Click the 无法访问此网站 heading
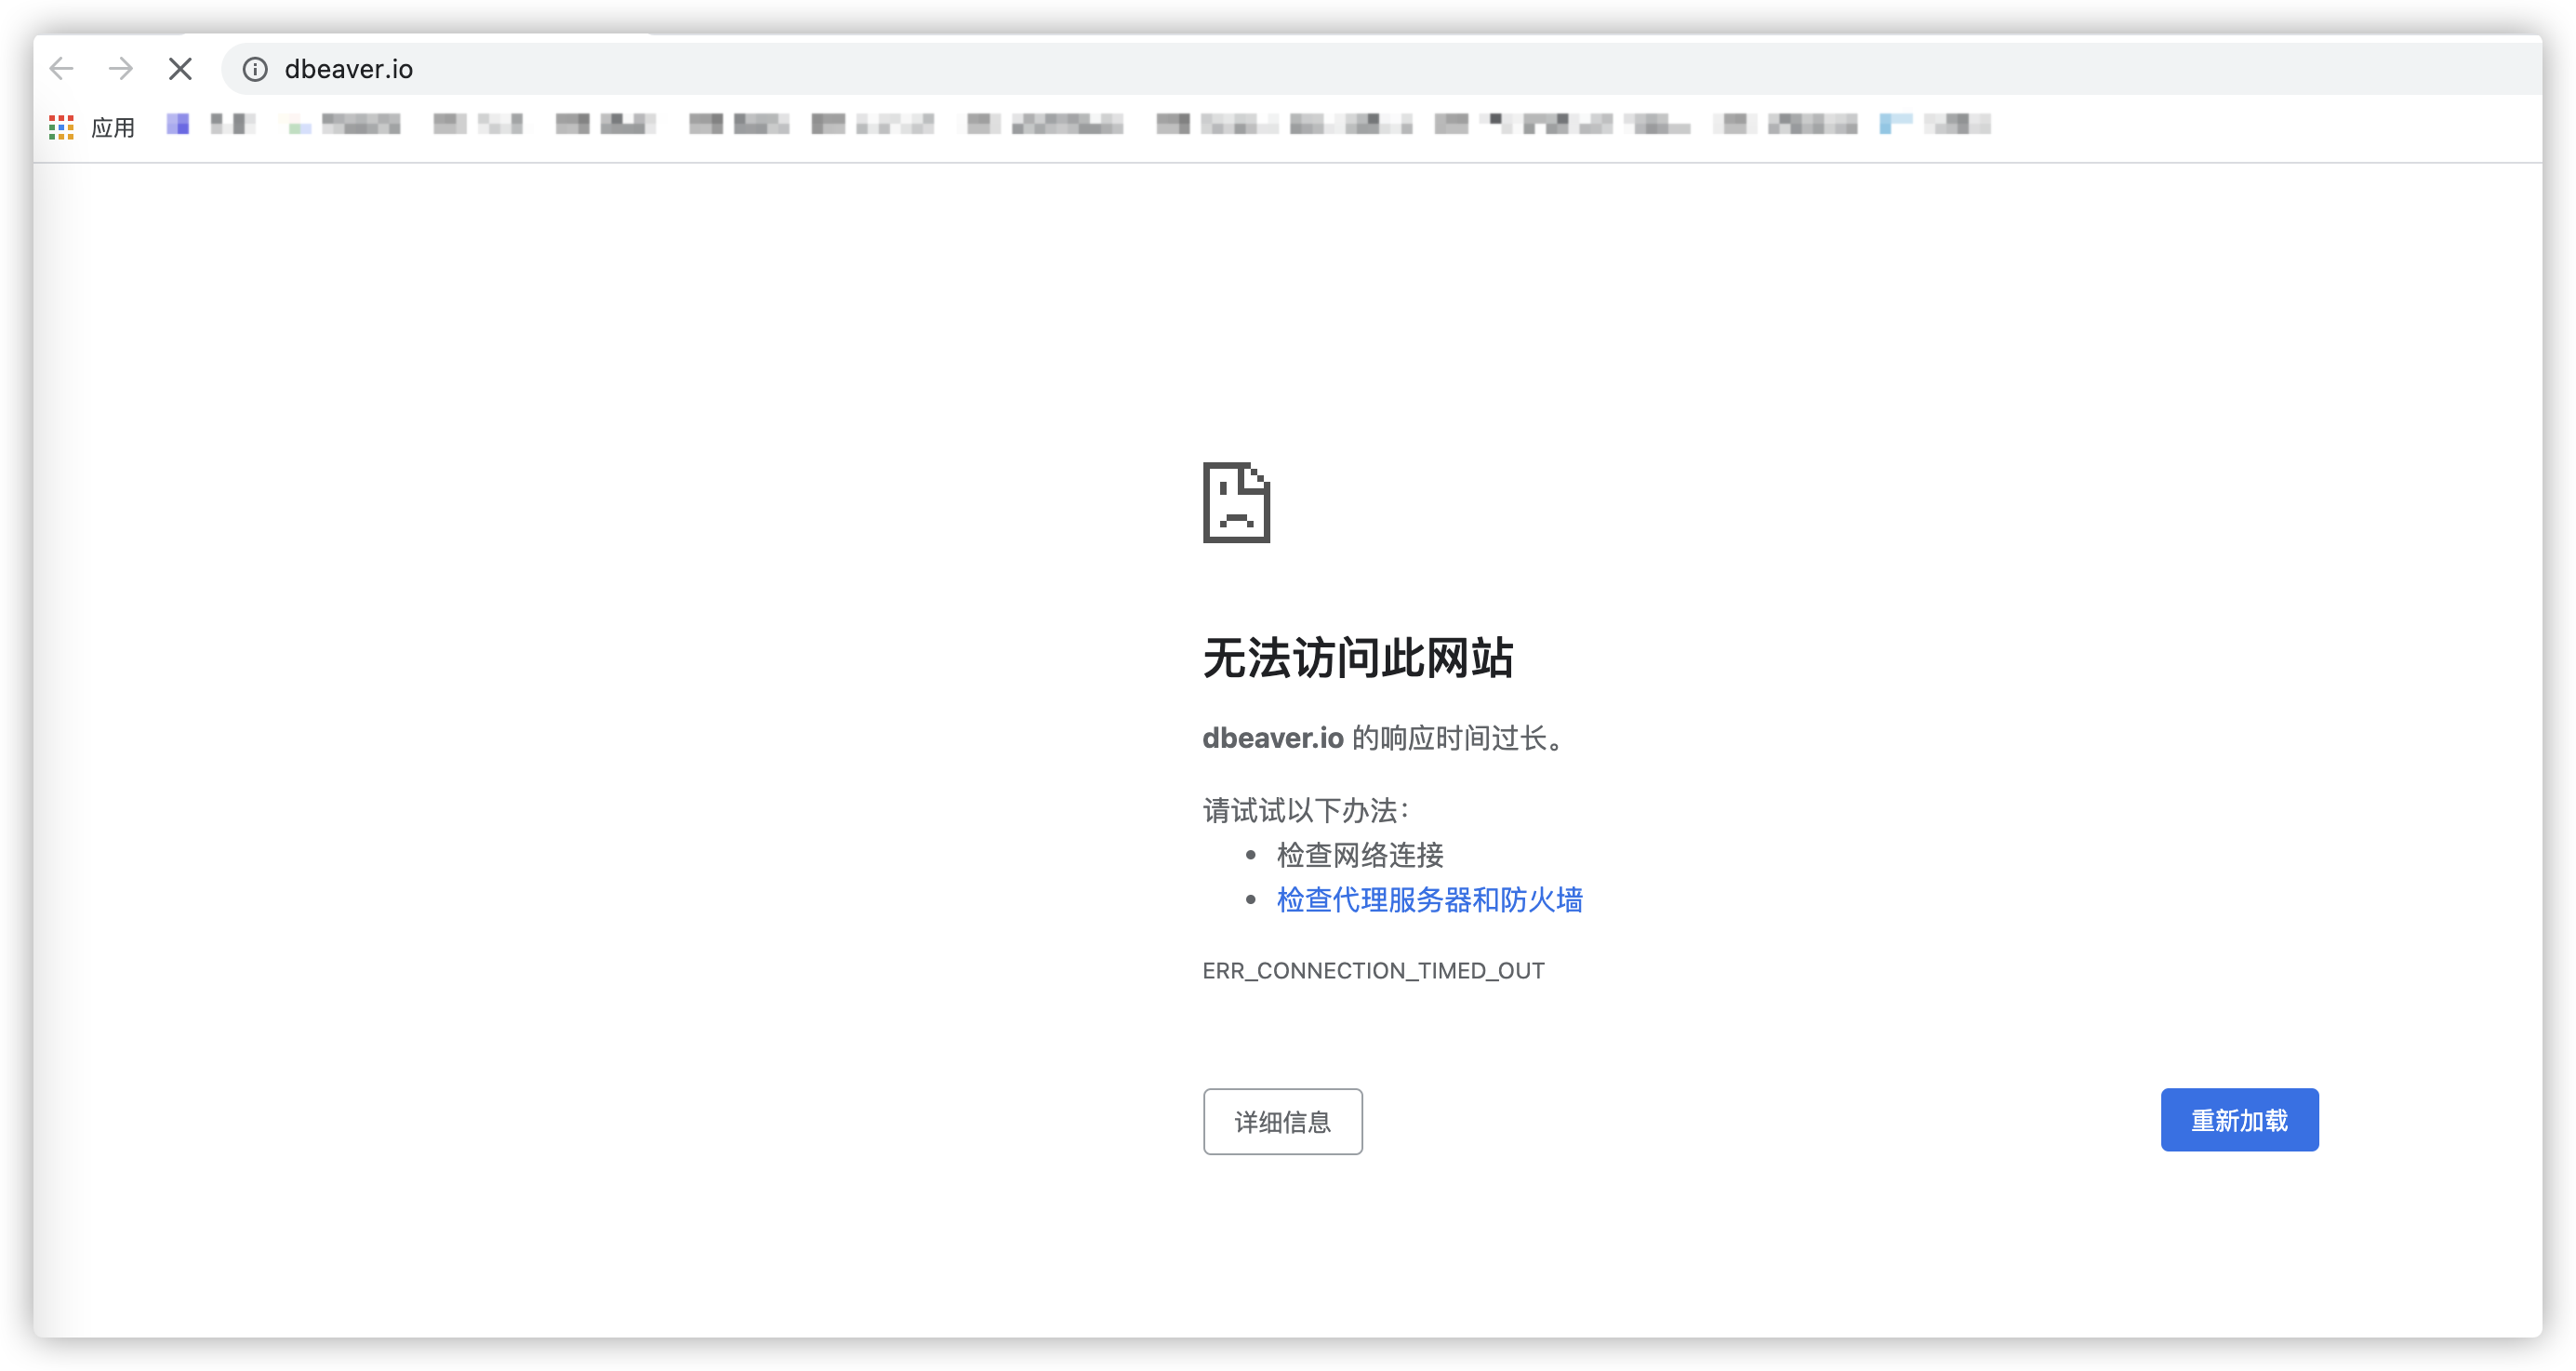2576x1371 pixels. click(1357, 658)
